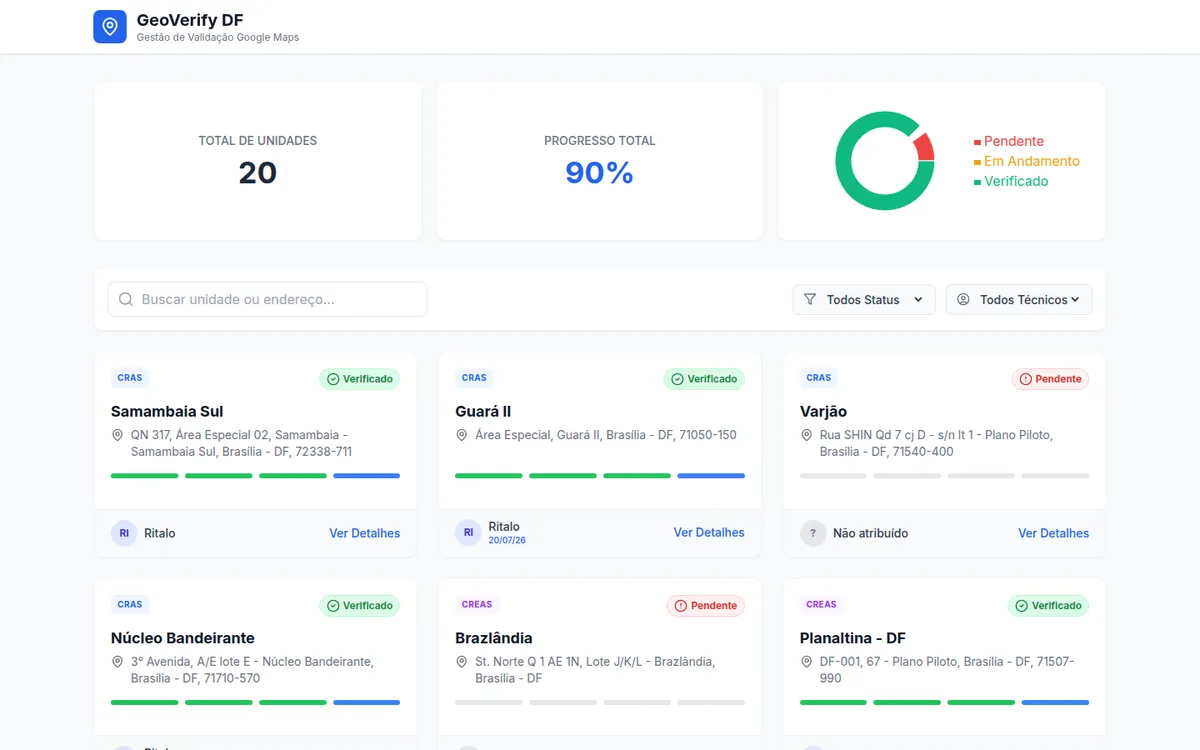Click the user circle icon beside Todos Técnicos
Image resolution: width=1200 pixels, height=750 pixels.
click(963, 299)
